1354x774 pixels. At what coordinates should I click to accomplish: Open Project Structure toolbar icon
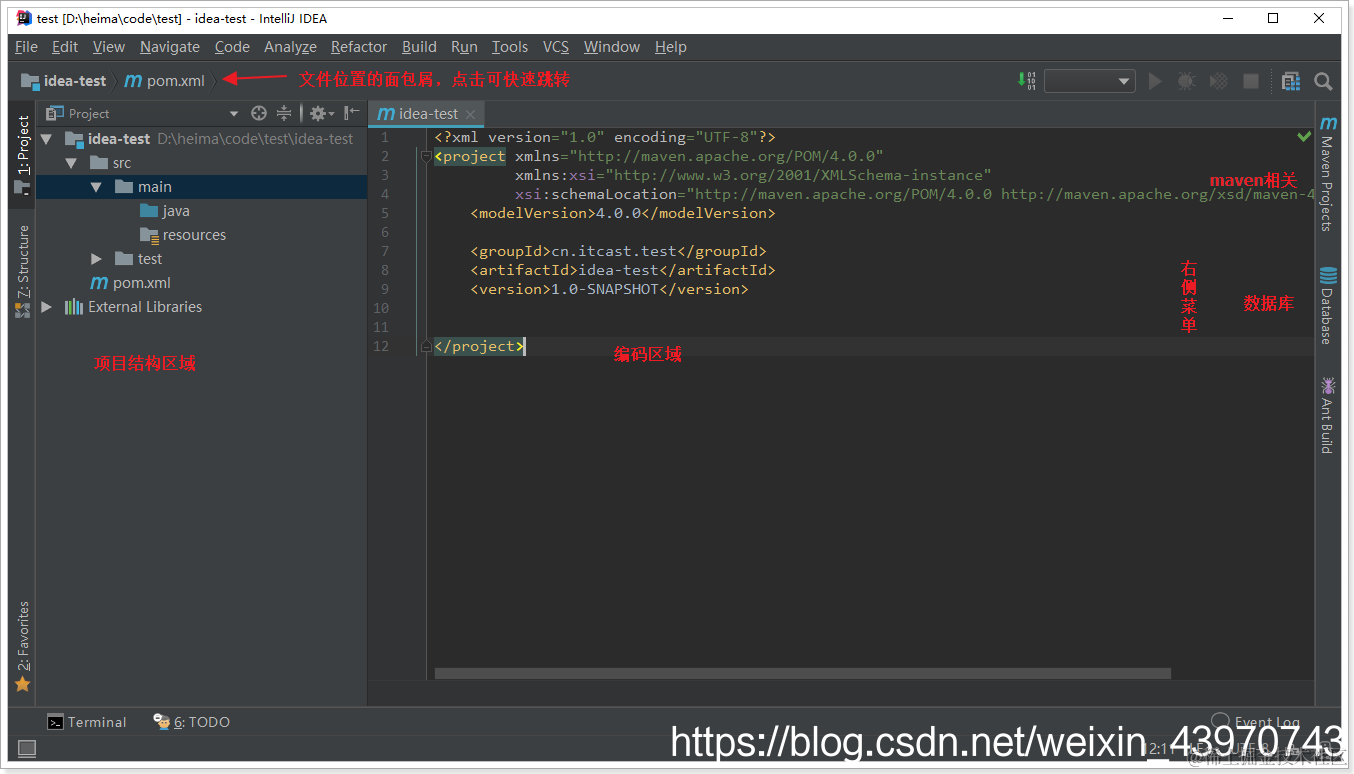click(x=1291, y=81)
